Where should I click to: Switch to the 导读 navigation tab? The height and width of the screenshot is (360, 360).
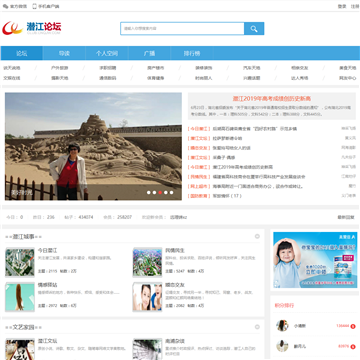64,53
